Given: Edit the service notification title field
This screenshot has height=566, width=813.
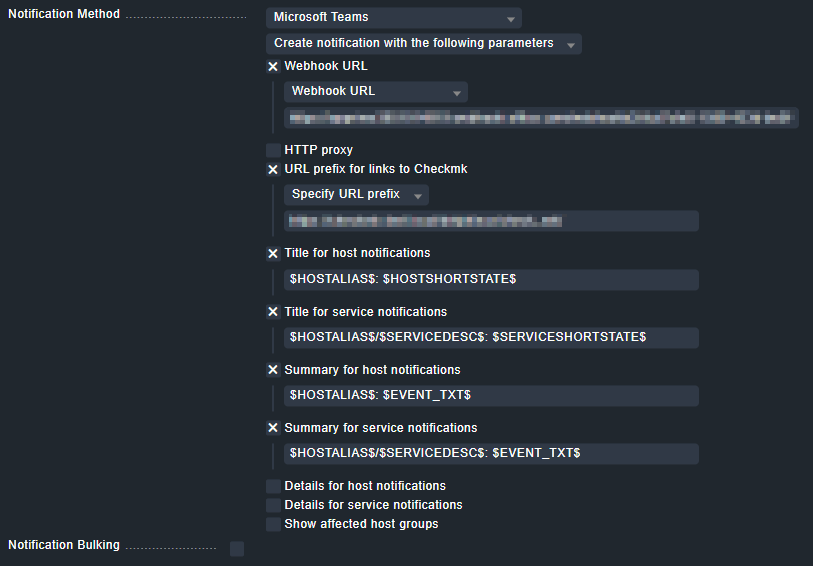Looking at the screenshot, I should pos(490,337).
